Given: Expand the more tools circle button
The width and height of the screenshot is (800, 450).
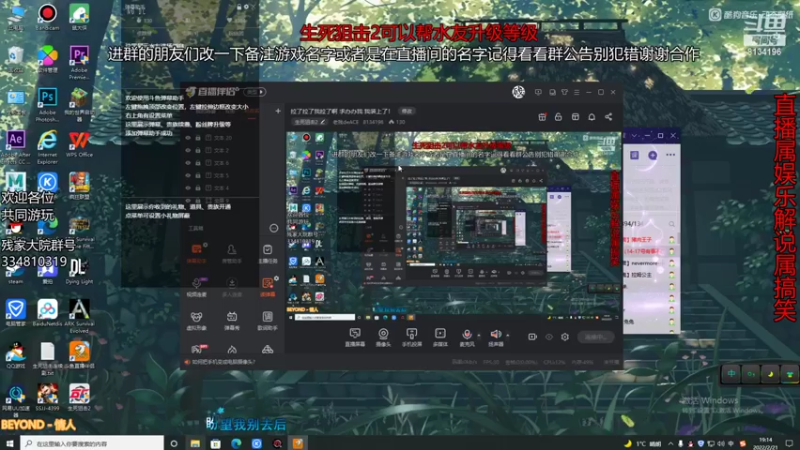Looking at the screenshot, I should coord(274,228).
